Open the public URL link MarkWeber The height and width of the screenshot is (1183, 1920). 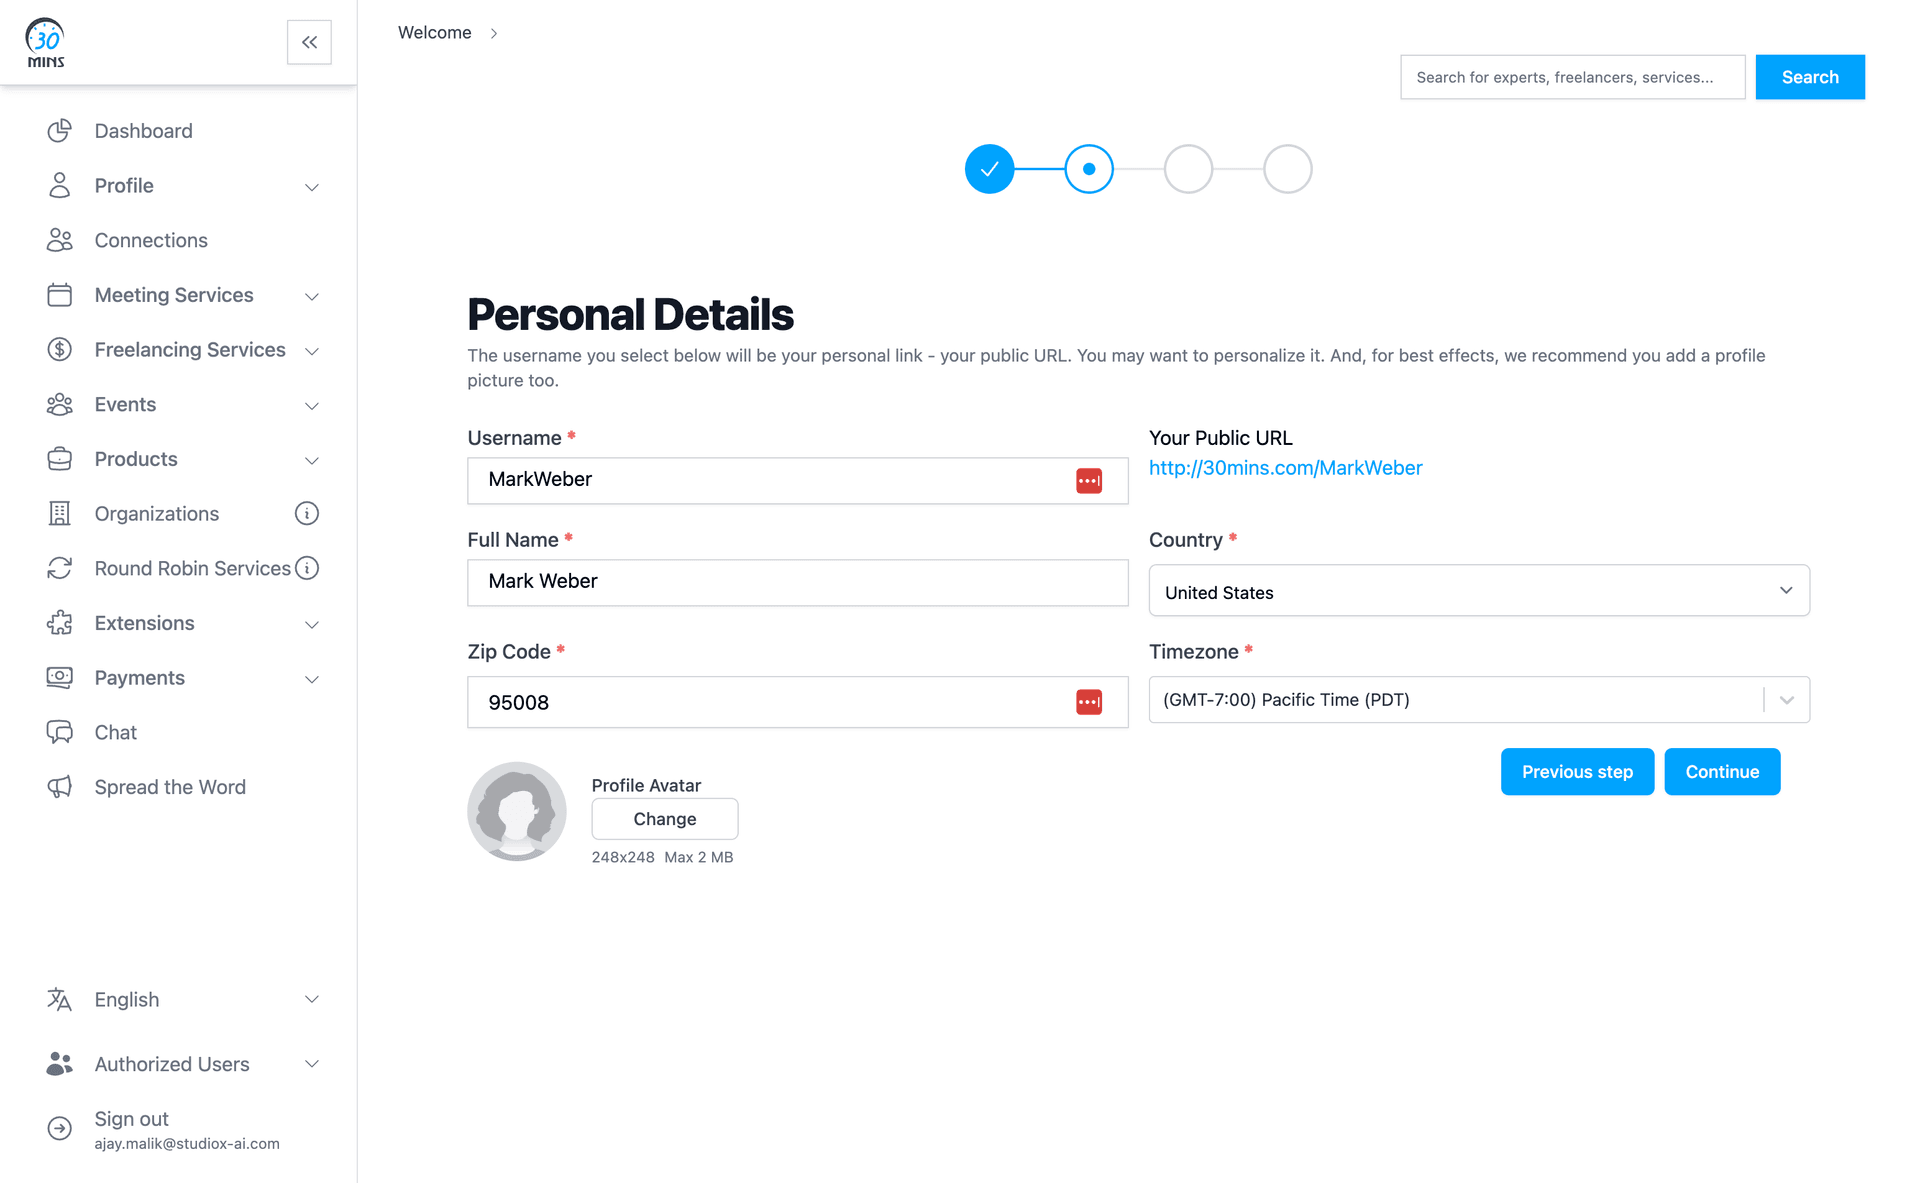pyautogui.click(x=1286, y=467)
